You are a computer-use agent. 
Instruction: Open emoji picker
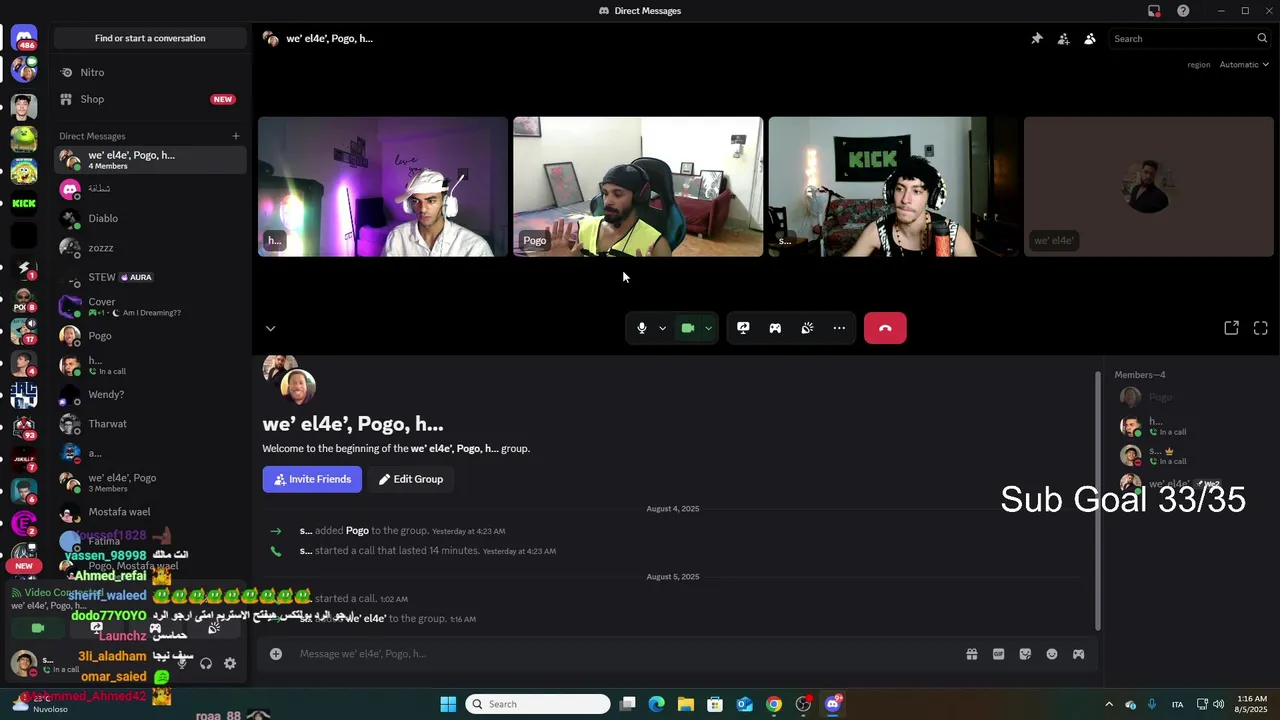1052,654
